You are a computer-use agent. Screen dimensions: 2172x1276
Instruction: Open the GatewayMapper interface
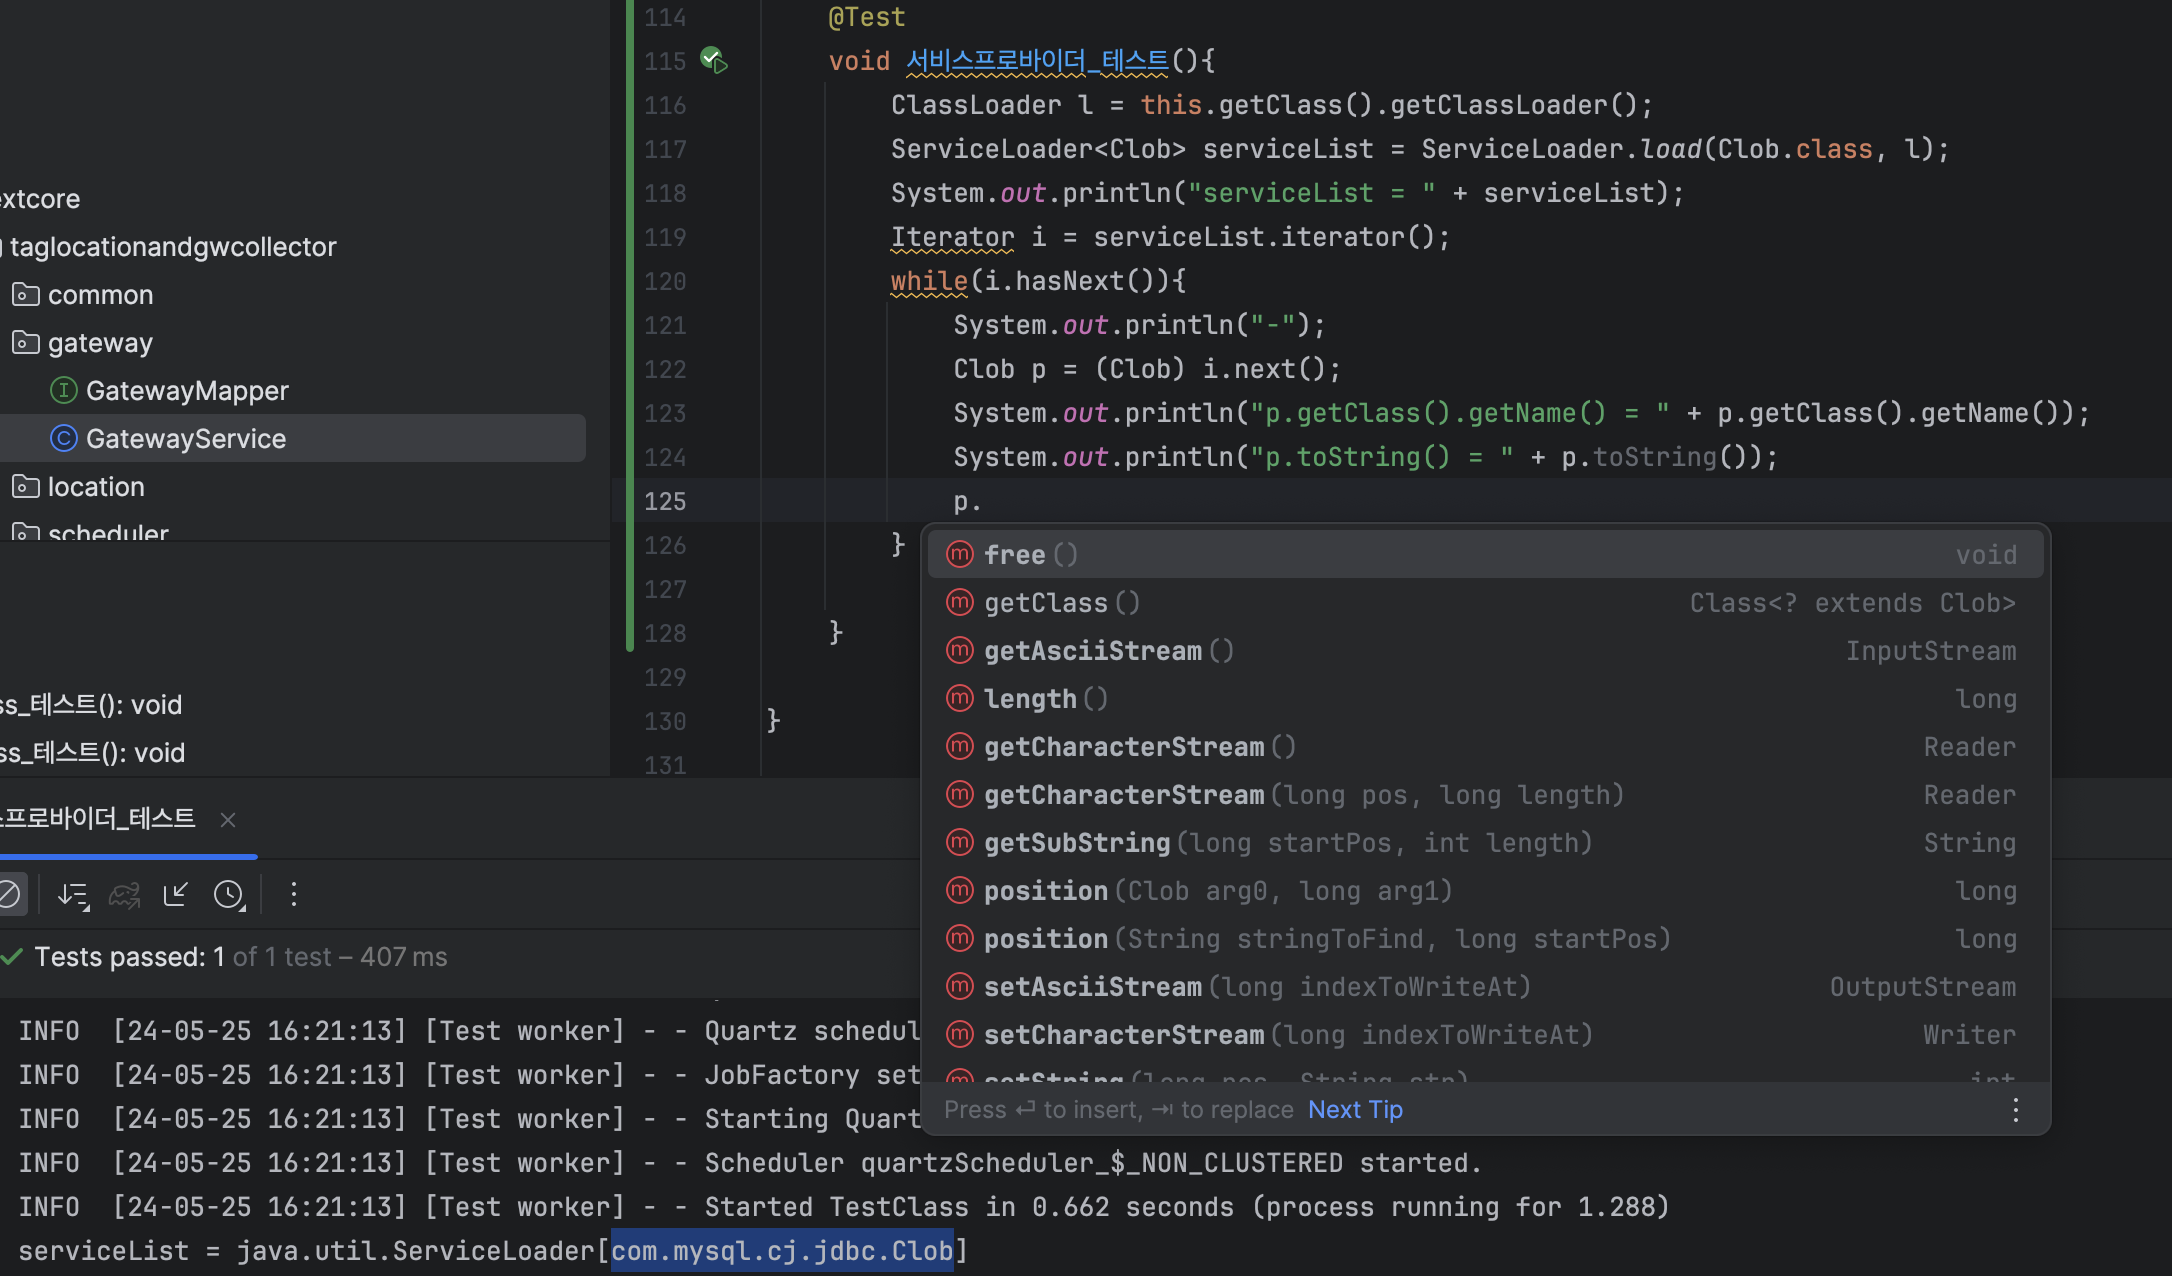tap(186, 390)
